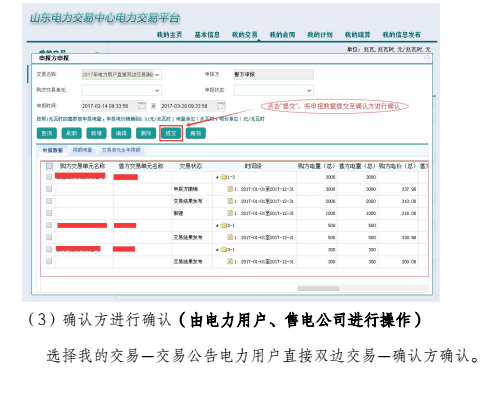485x394 pixels.
Task: Click the 3-1 folder icon in table
Action: coord(223,249)
